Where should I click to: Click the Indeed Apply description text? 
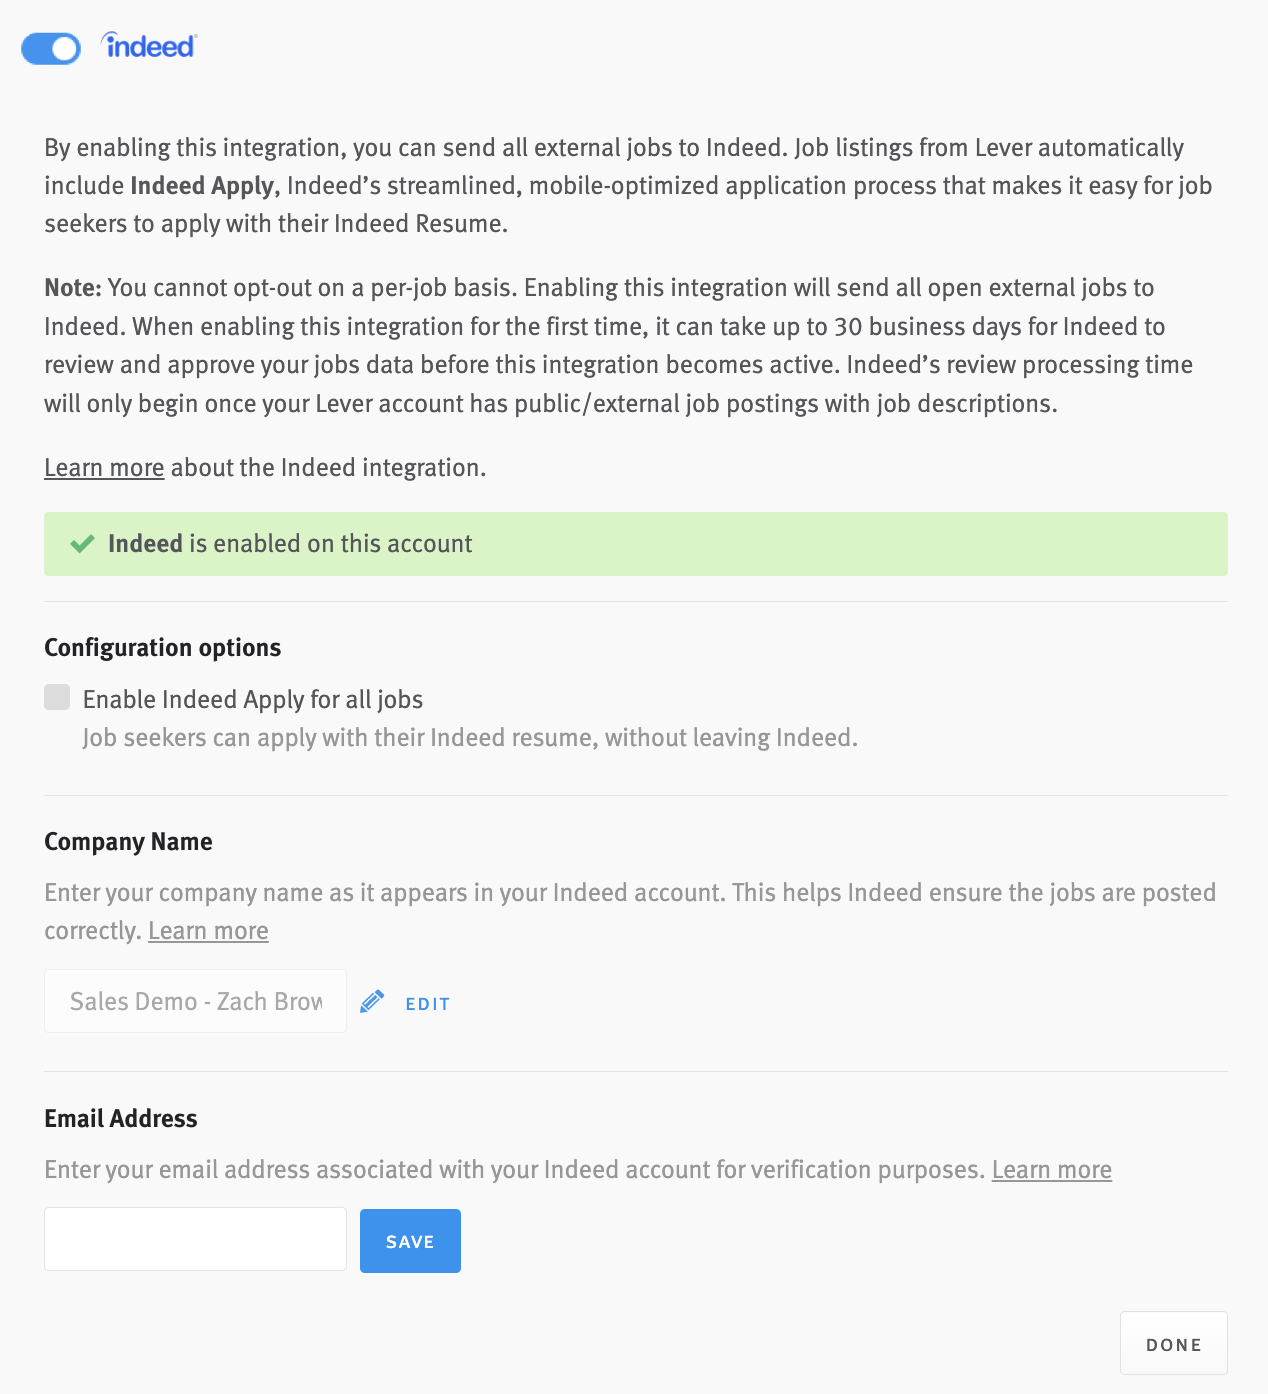pos(470,737)
